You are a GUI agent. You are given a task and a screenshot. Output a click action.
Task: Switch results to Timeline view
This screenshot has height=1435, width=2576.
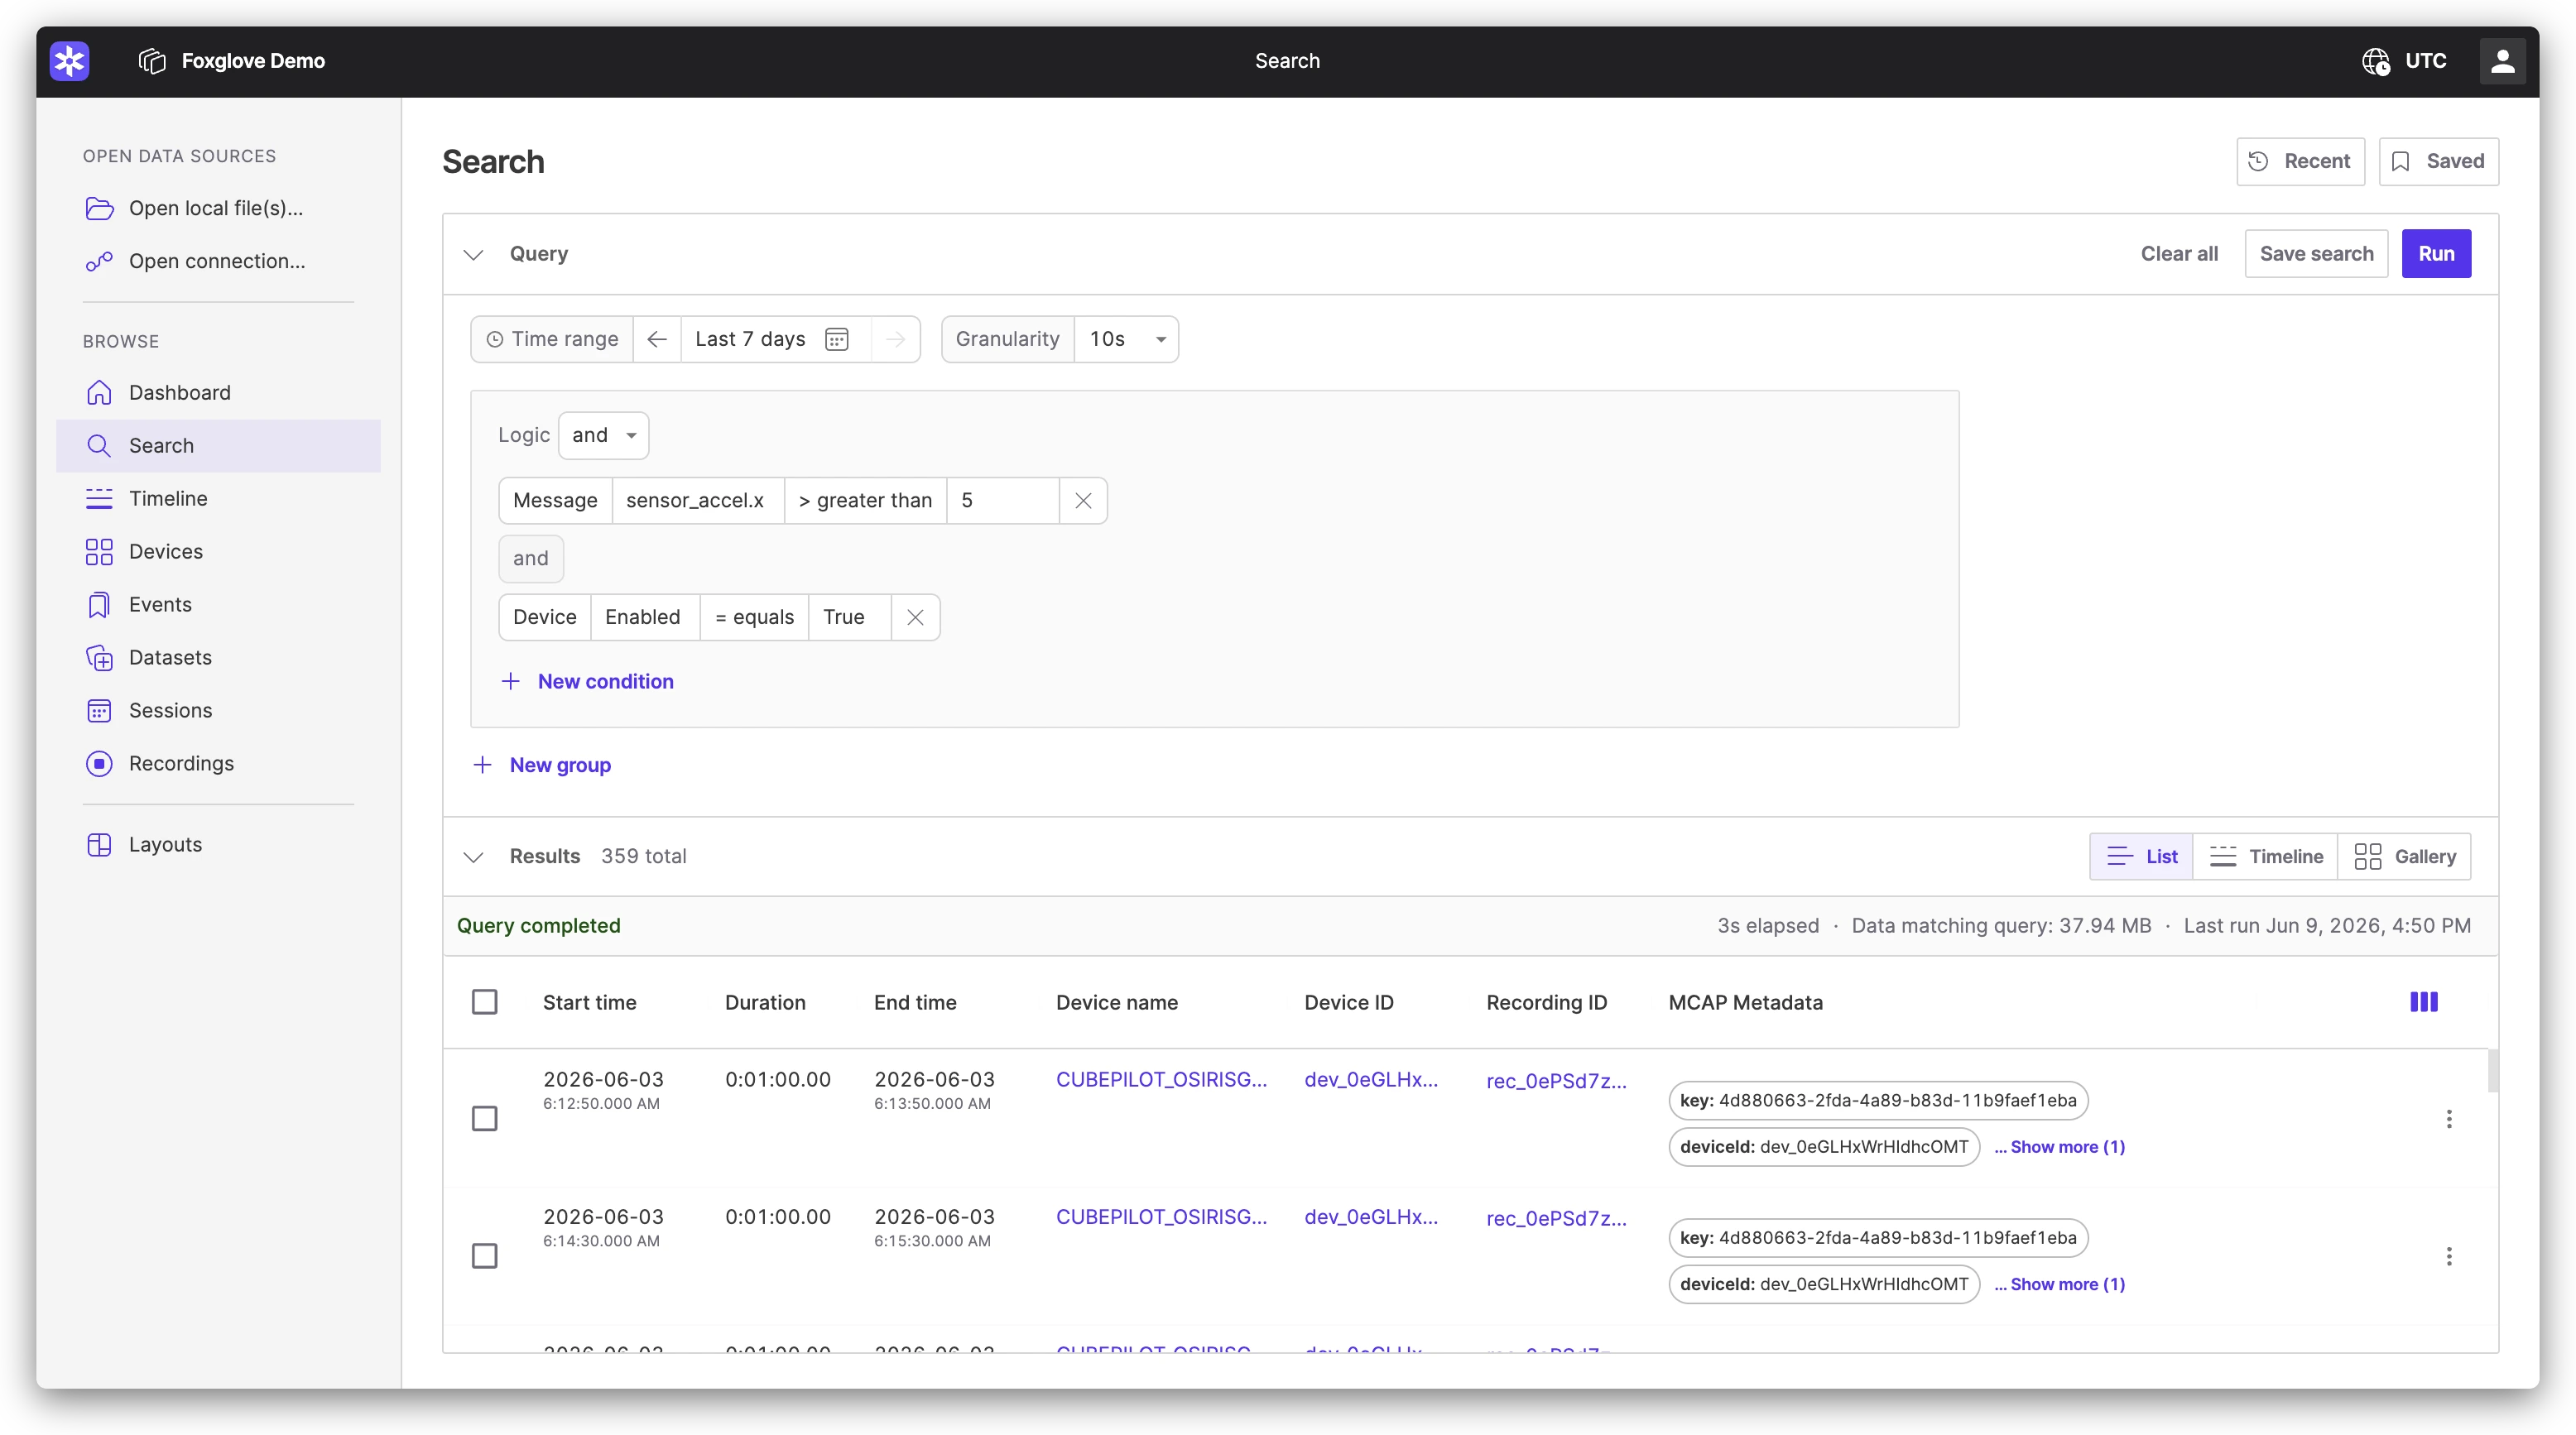point(2265,857)
